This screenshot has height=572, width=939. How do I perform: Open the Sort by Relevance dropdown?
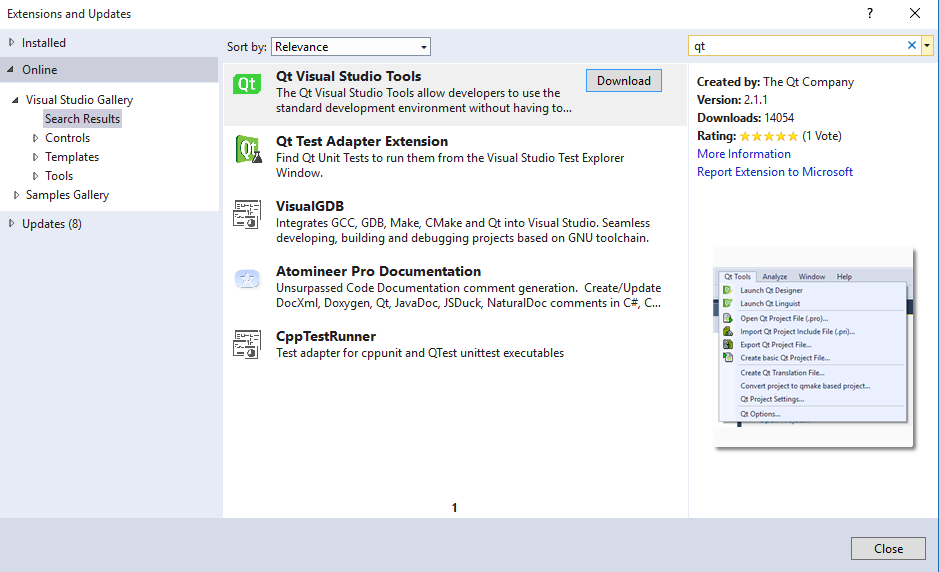[351, 47]
